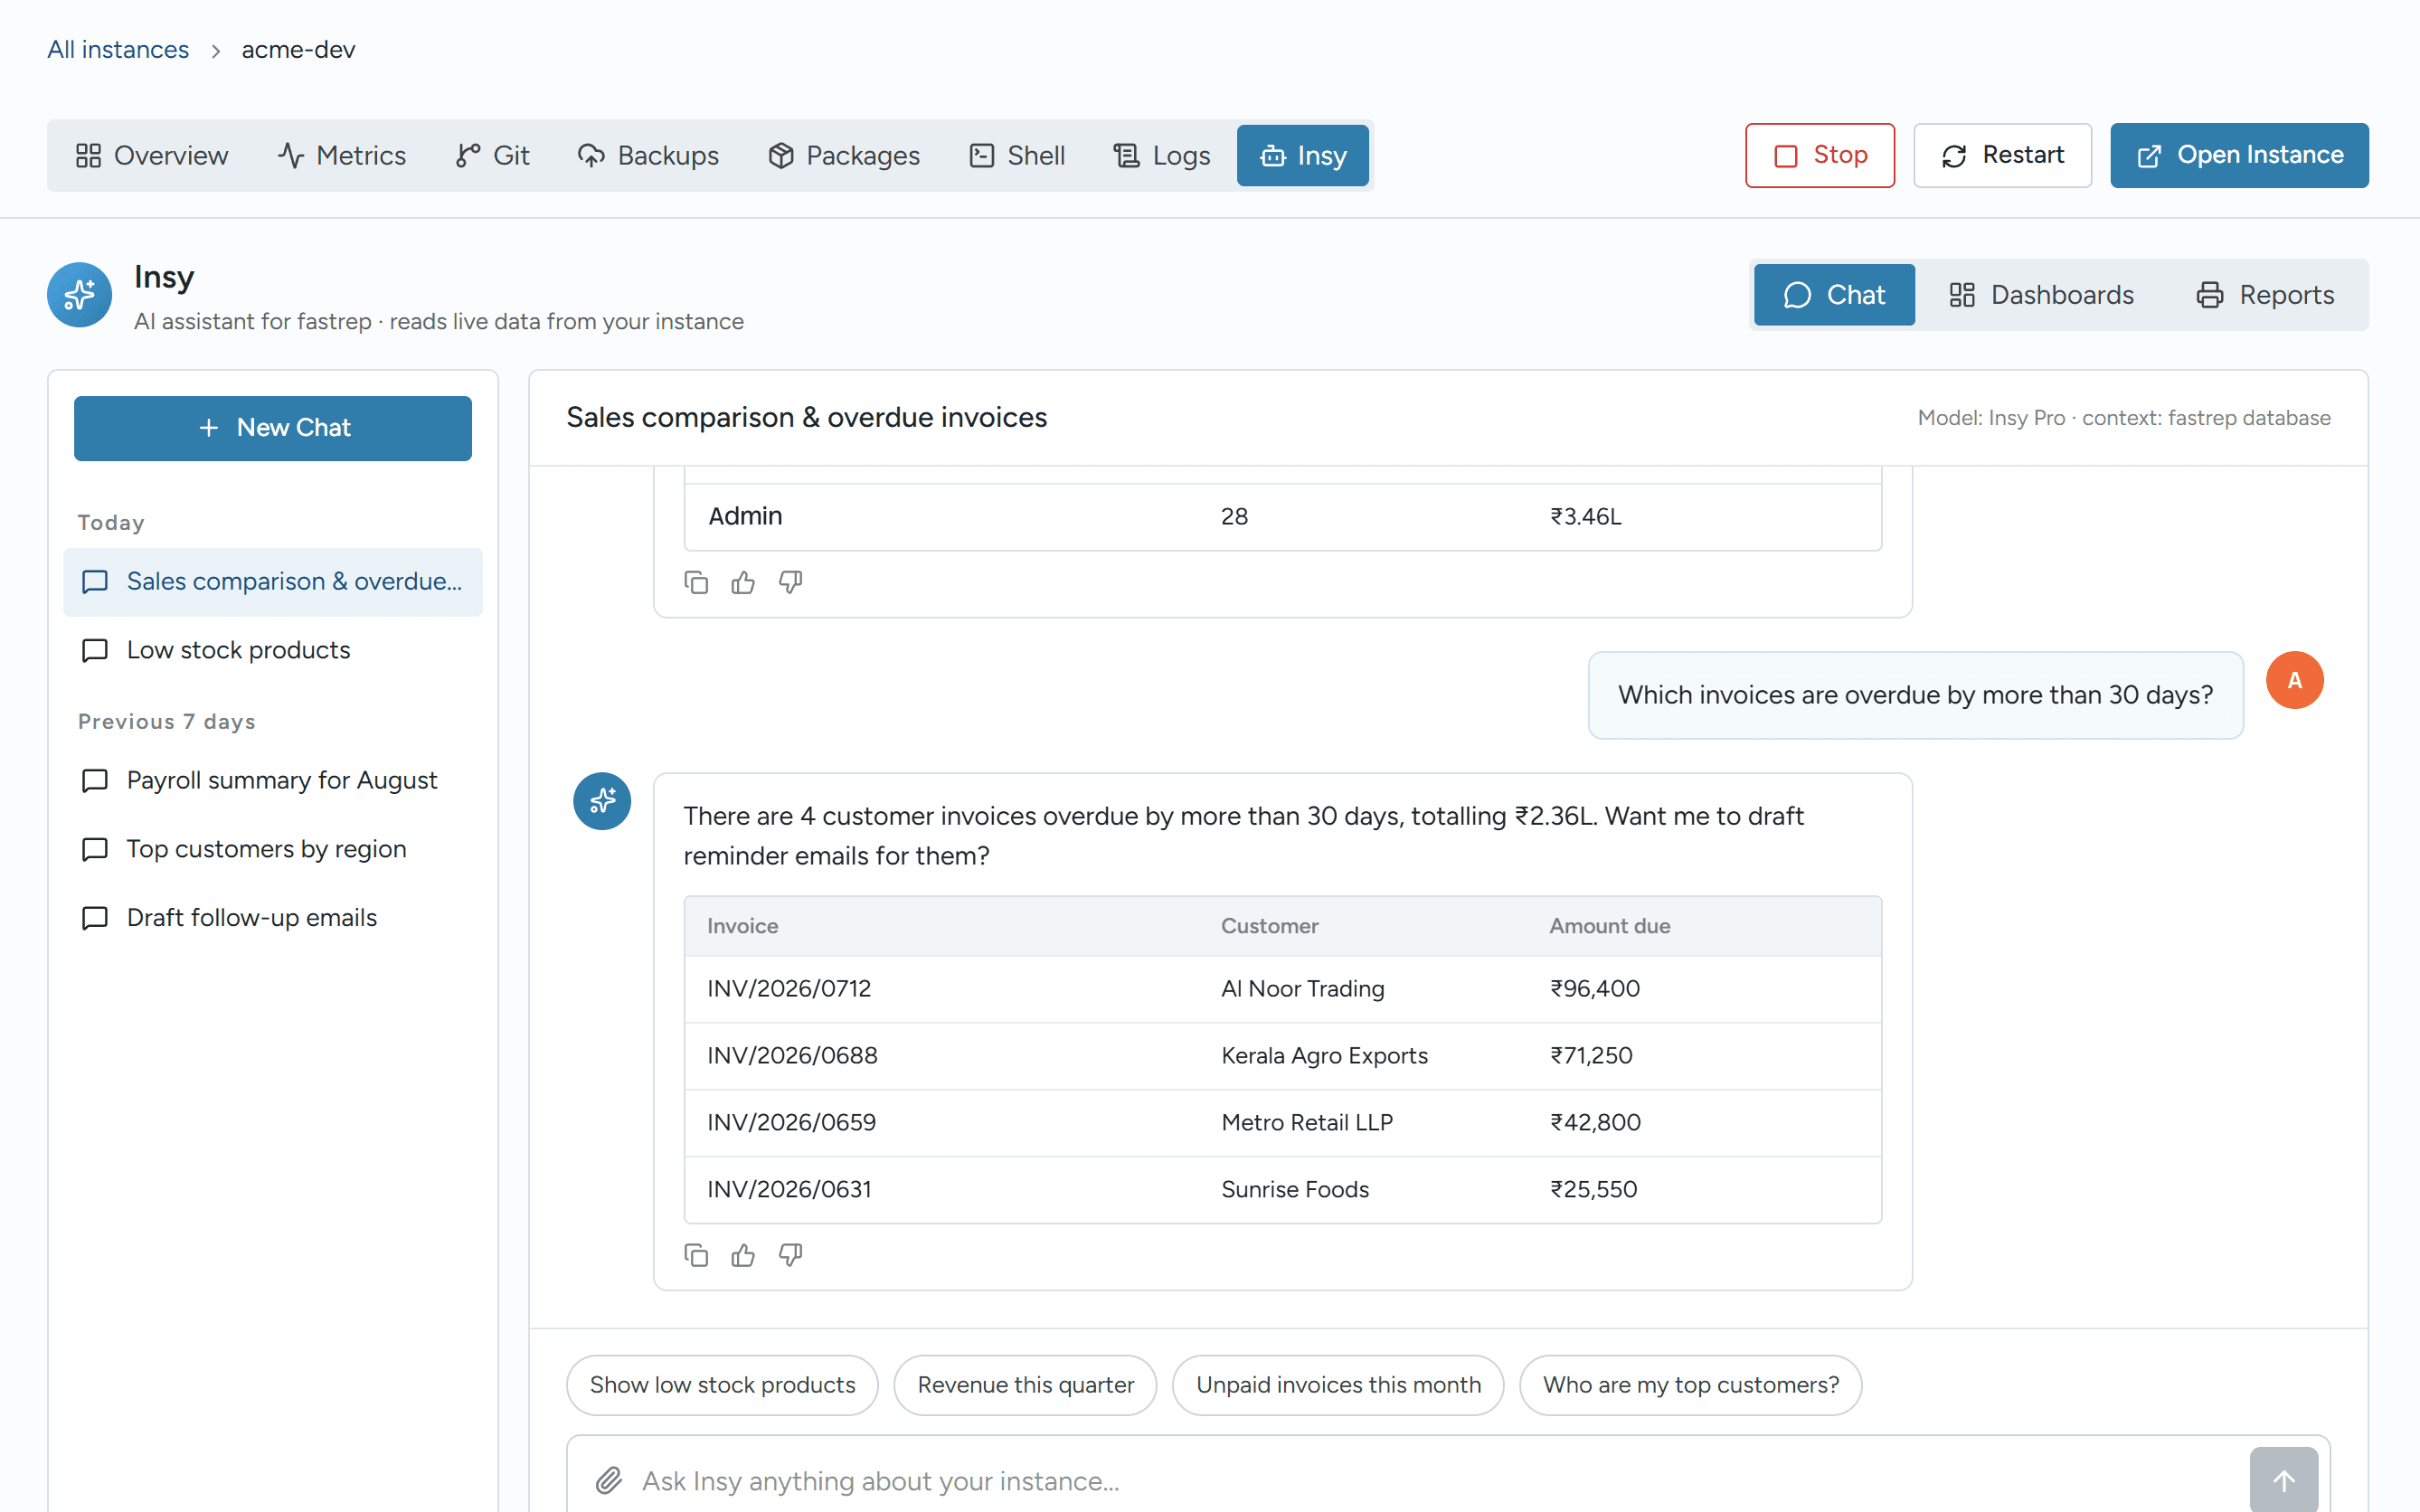
Task: Switch to Dashboards view
Action: tap(2042, 295)
